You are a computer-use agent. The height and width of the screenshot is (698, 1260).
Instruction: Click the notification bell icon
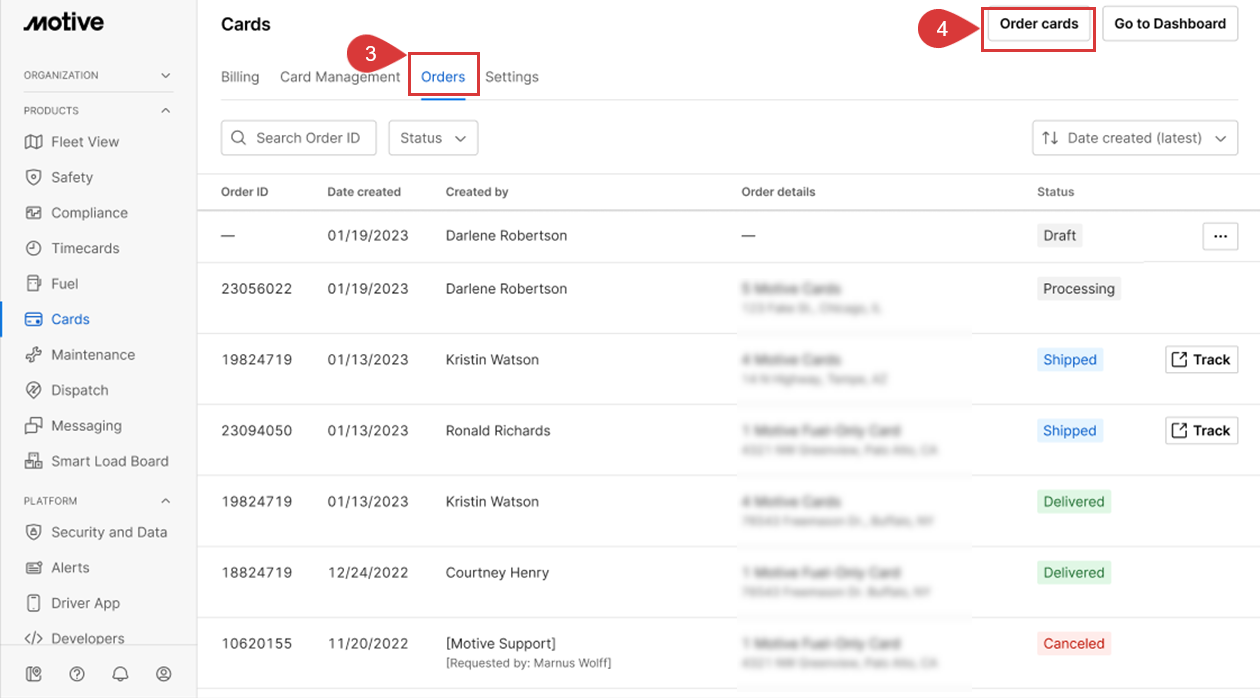(120, 674)
